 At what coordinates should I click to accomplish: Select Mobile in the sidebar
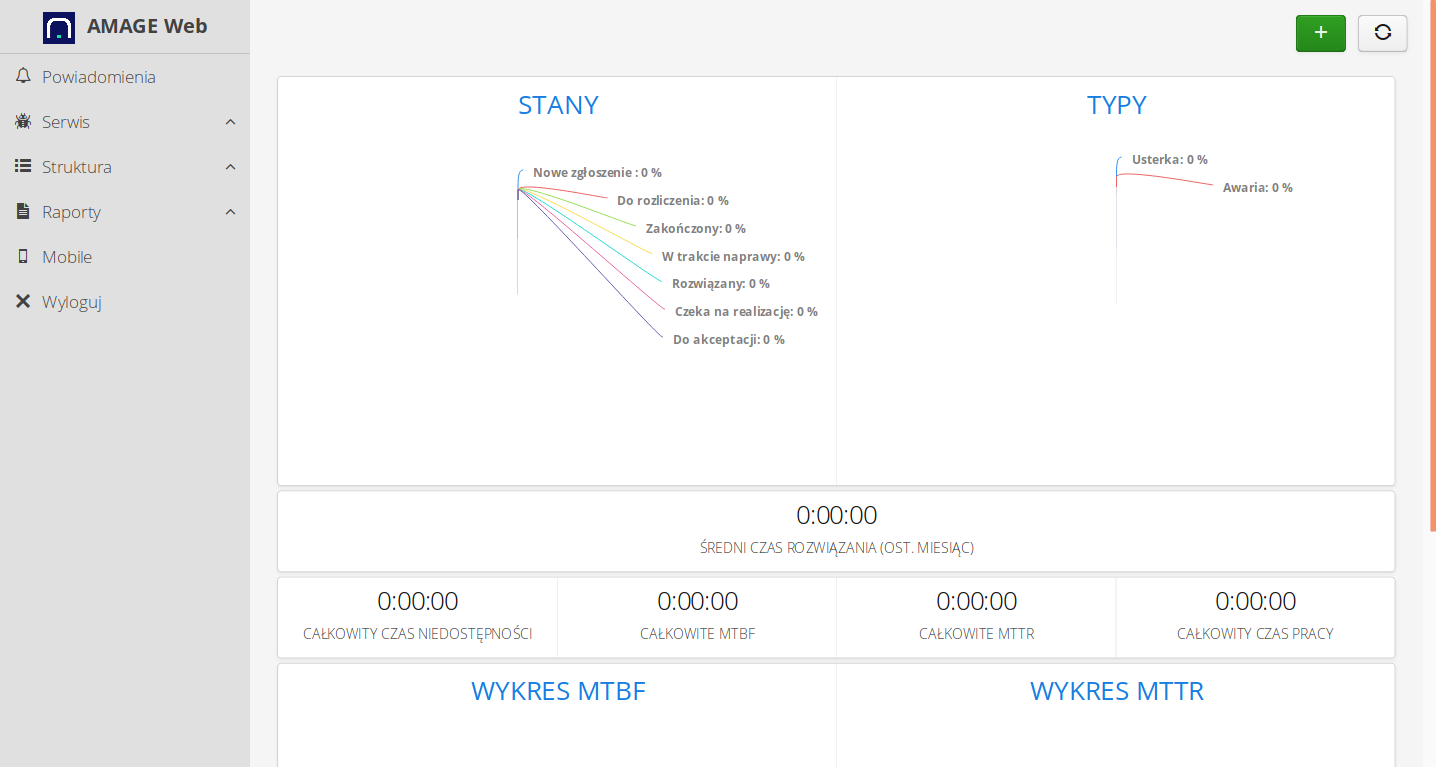(x=67, y=256)
